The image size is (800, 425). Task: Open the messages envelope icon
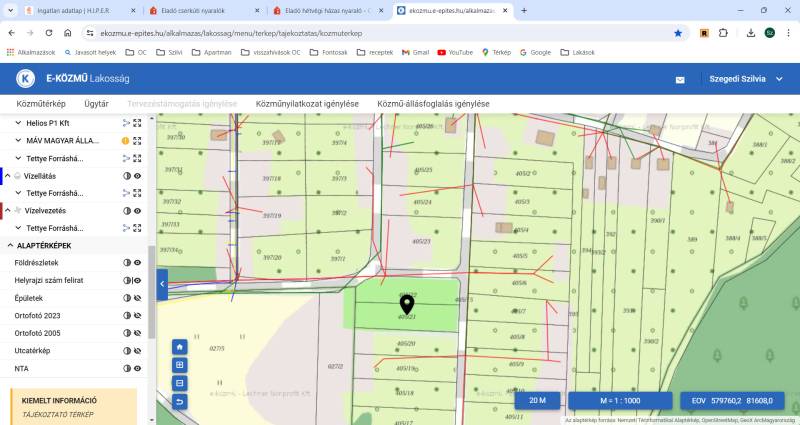pos(680,80)
